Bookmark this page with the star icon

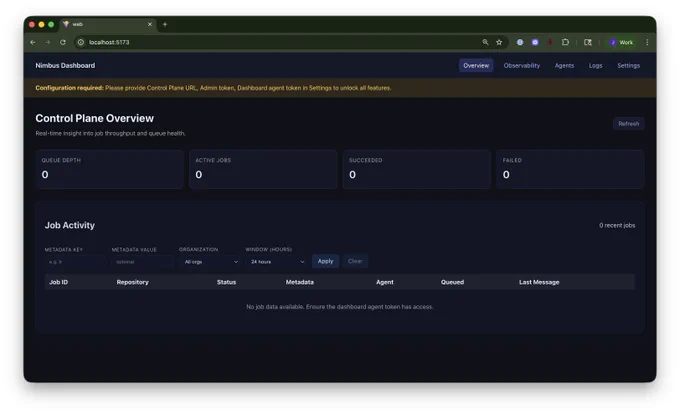point(499,42)
